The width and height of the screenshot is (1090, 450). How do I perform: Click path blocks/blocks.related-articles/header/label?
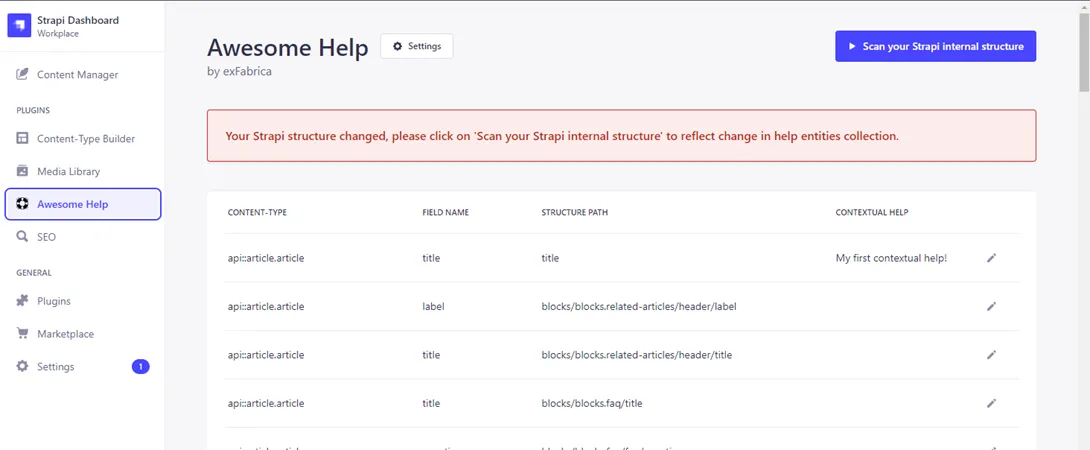[x=639, y=306]
